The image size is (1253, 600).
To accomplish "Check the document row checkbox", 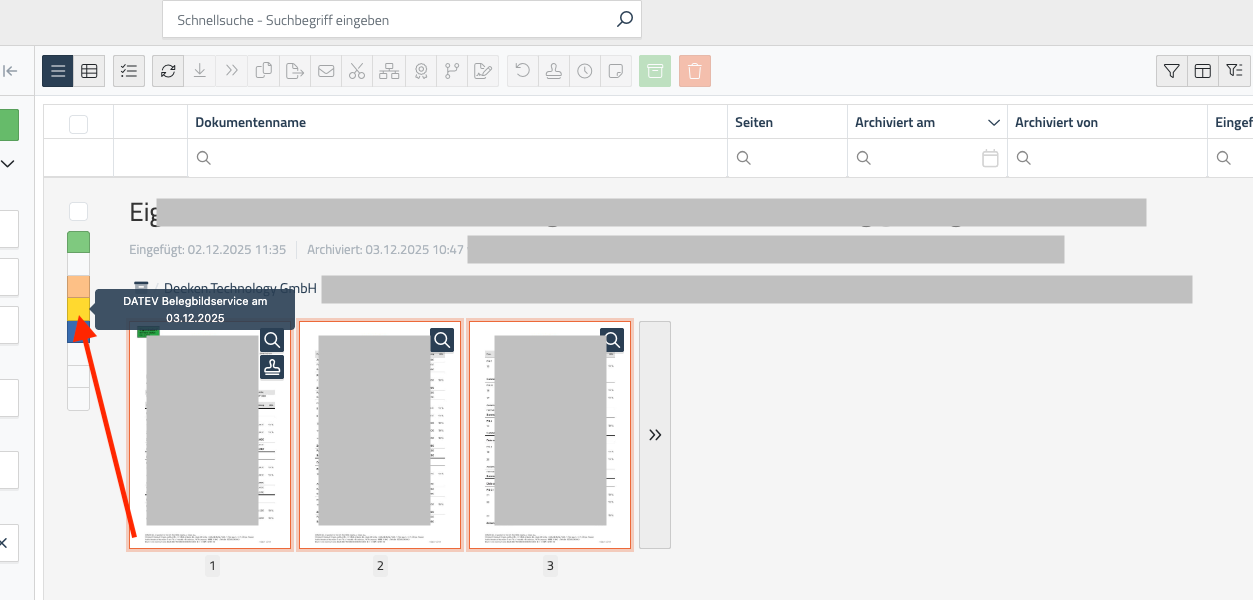I will coord(78,211).
